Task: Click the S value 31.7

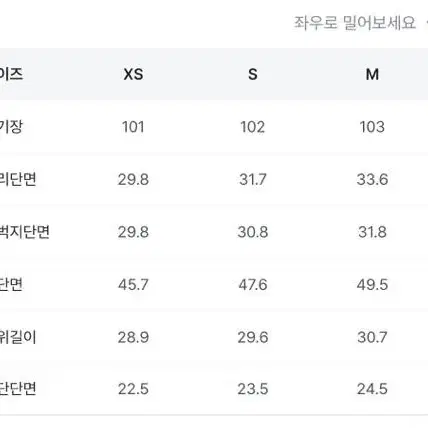Action: 253,180
